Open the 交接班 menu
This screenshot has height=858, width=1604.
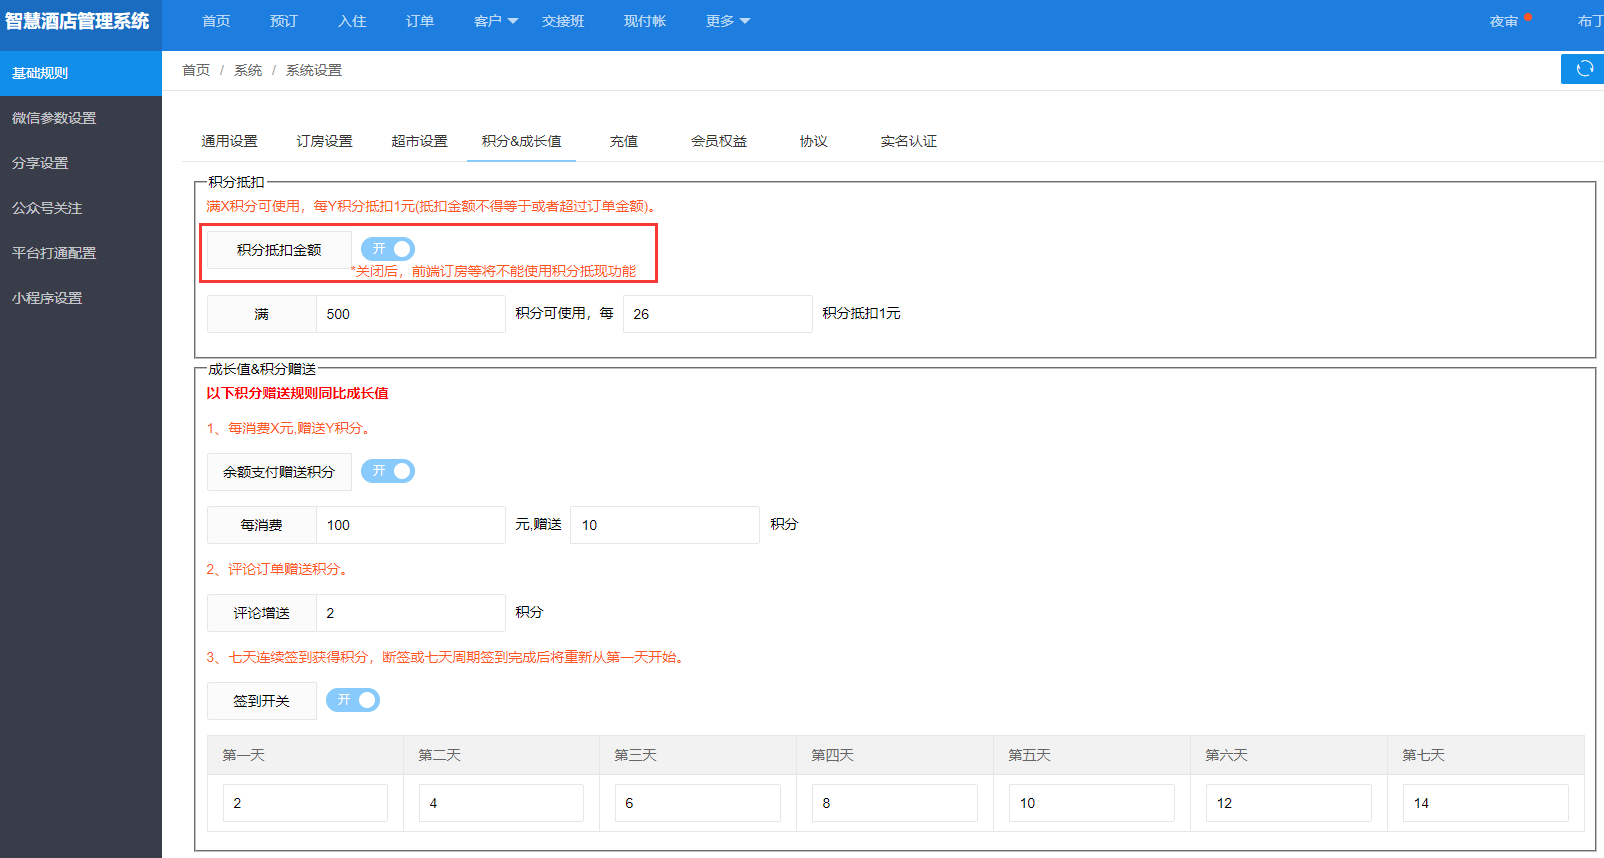563,21
